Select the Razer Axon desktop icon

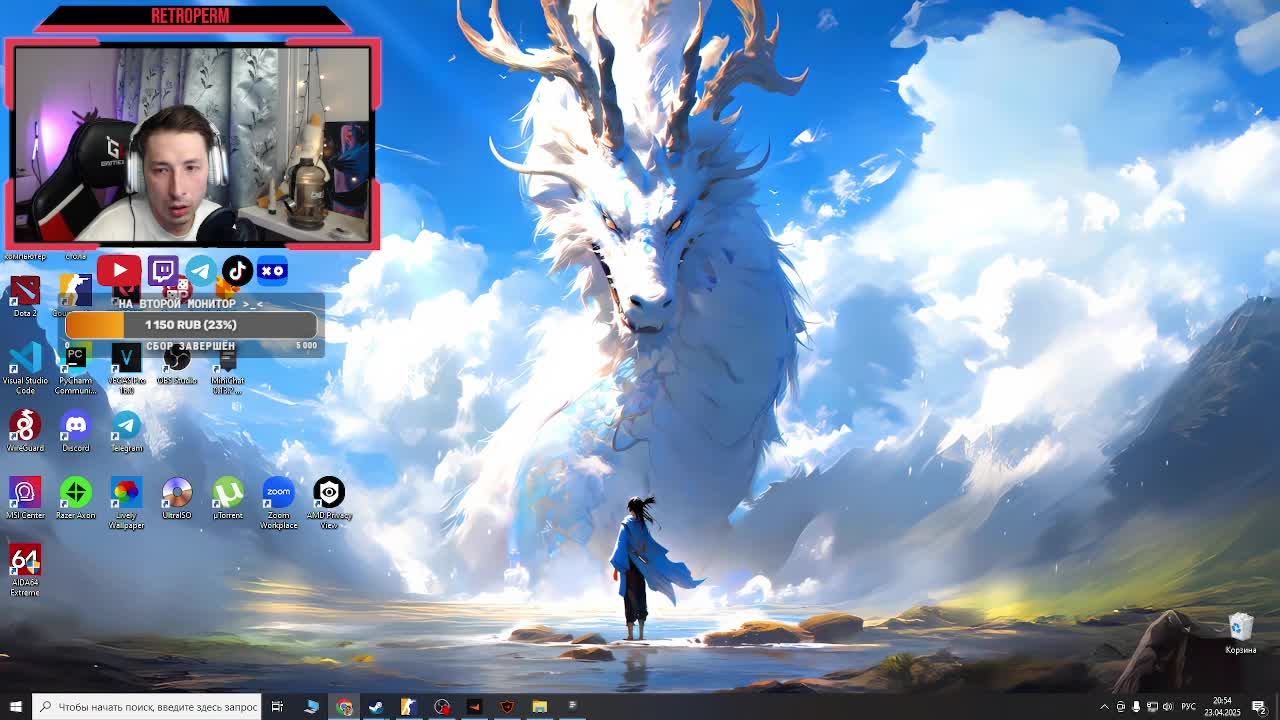[x=75, y=498]
